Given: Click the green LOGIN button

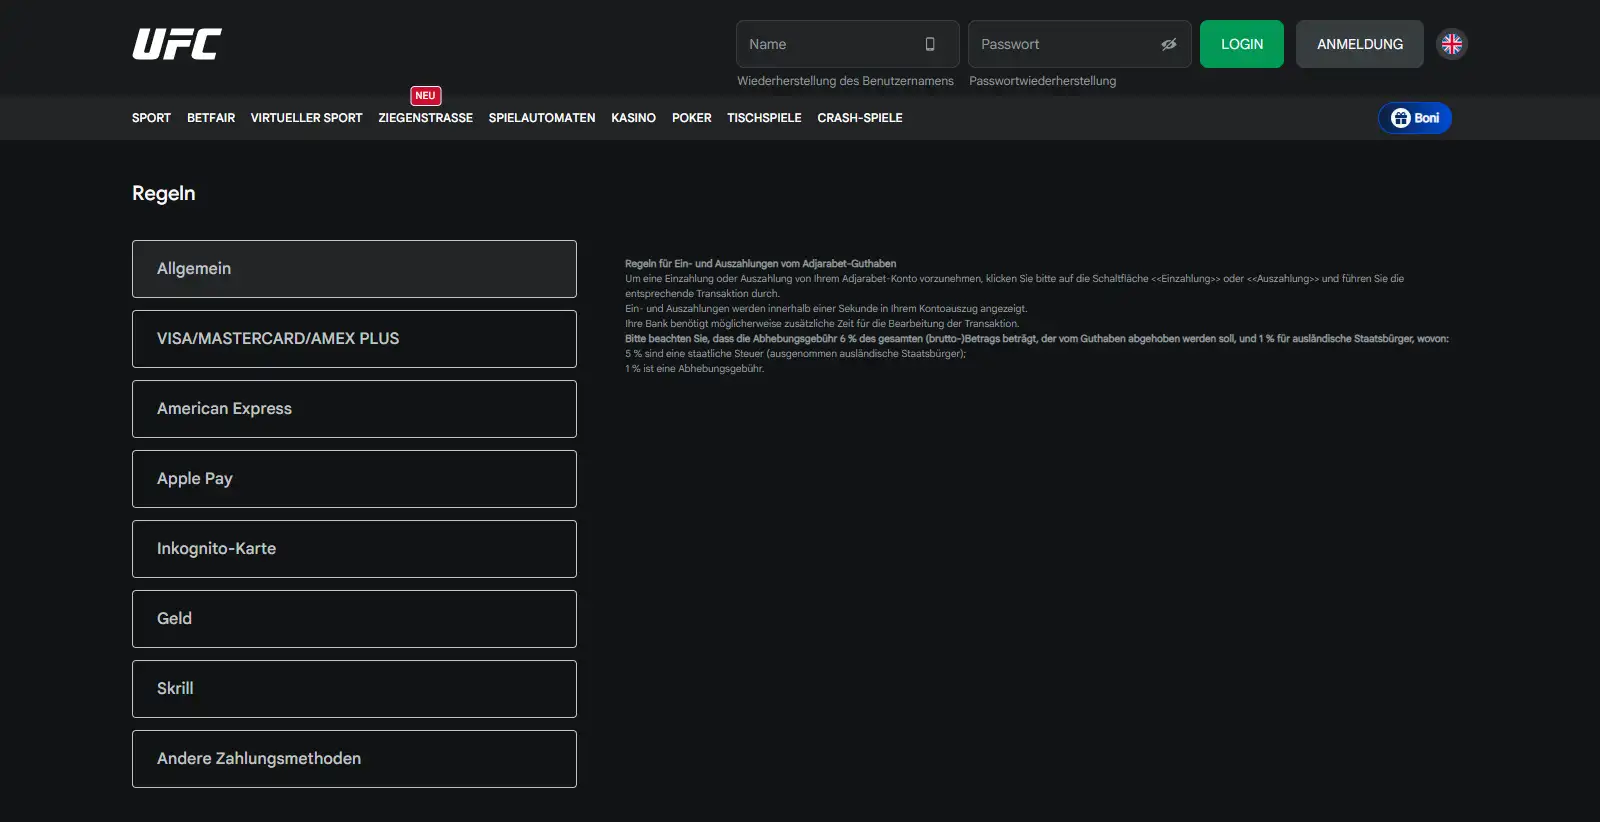Looking at the screenshot, I should (x=1242, y=44).
